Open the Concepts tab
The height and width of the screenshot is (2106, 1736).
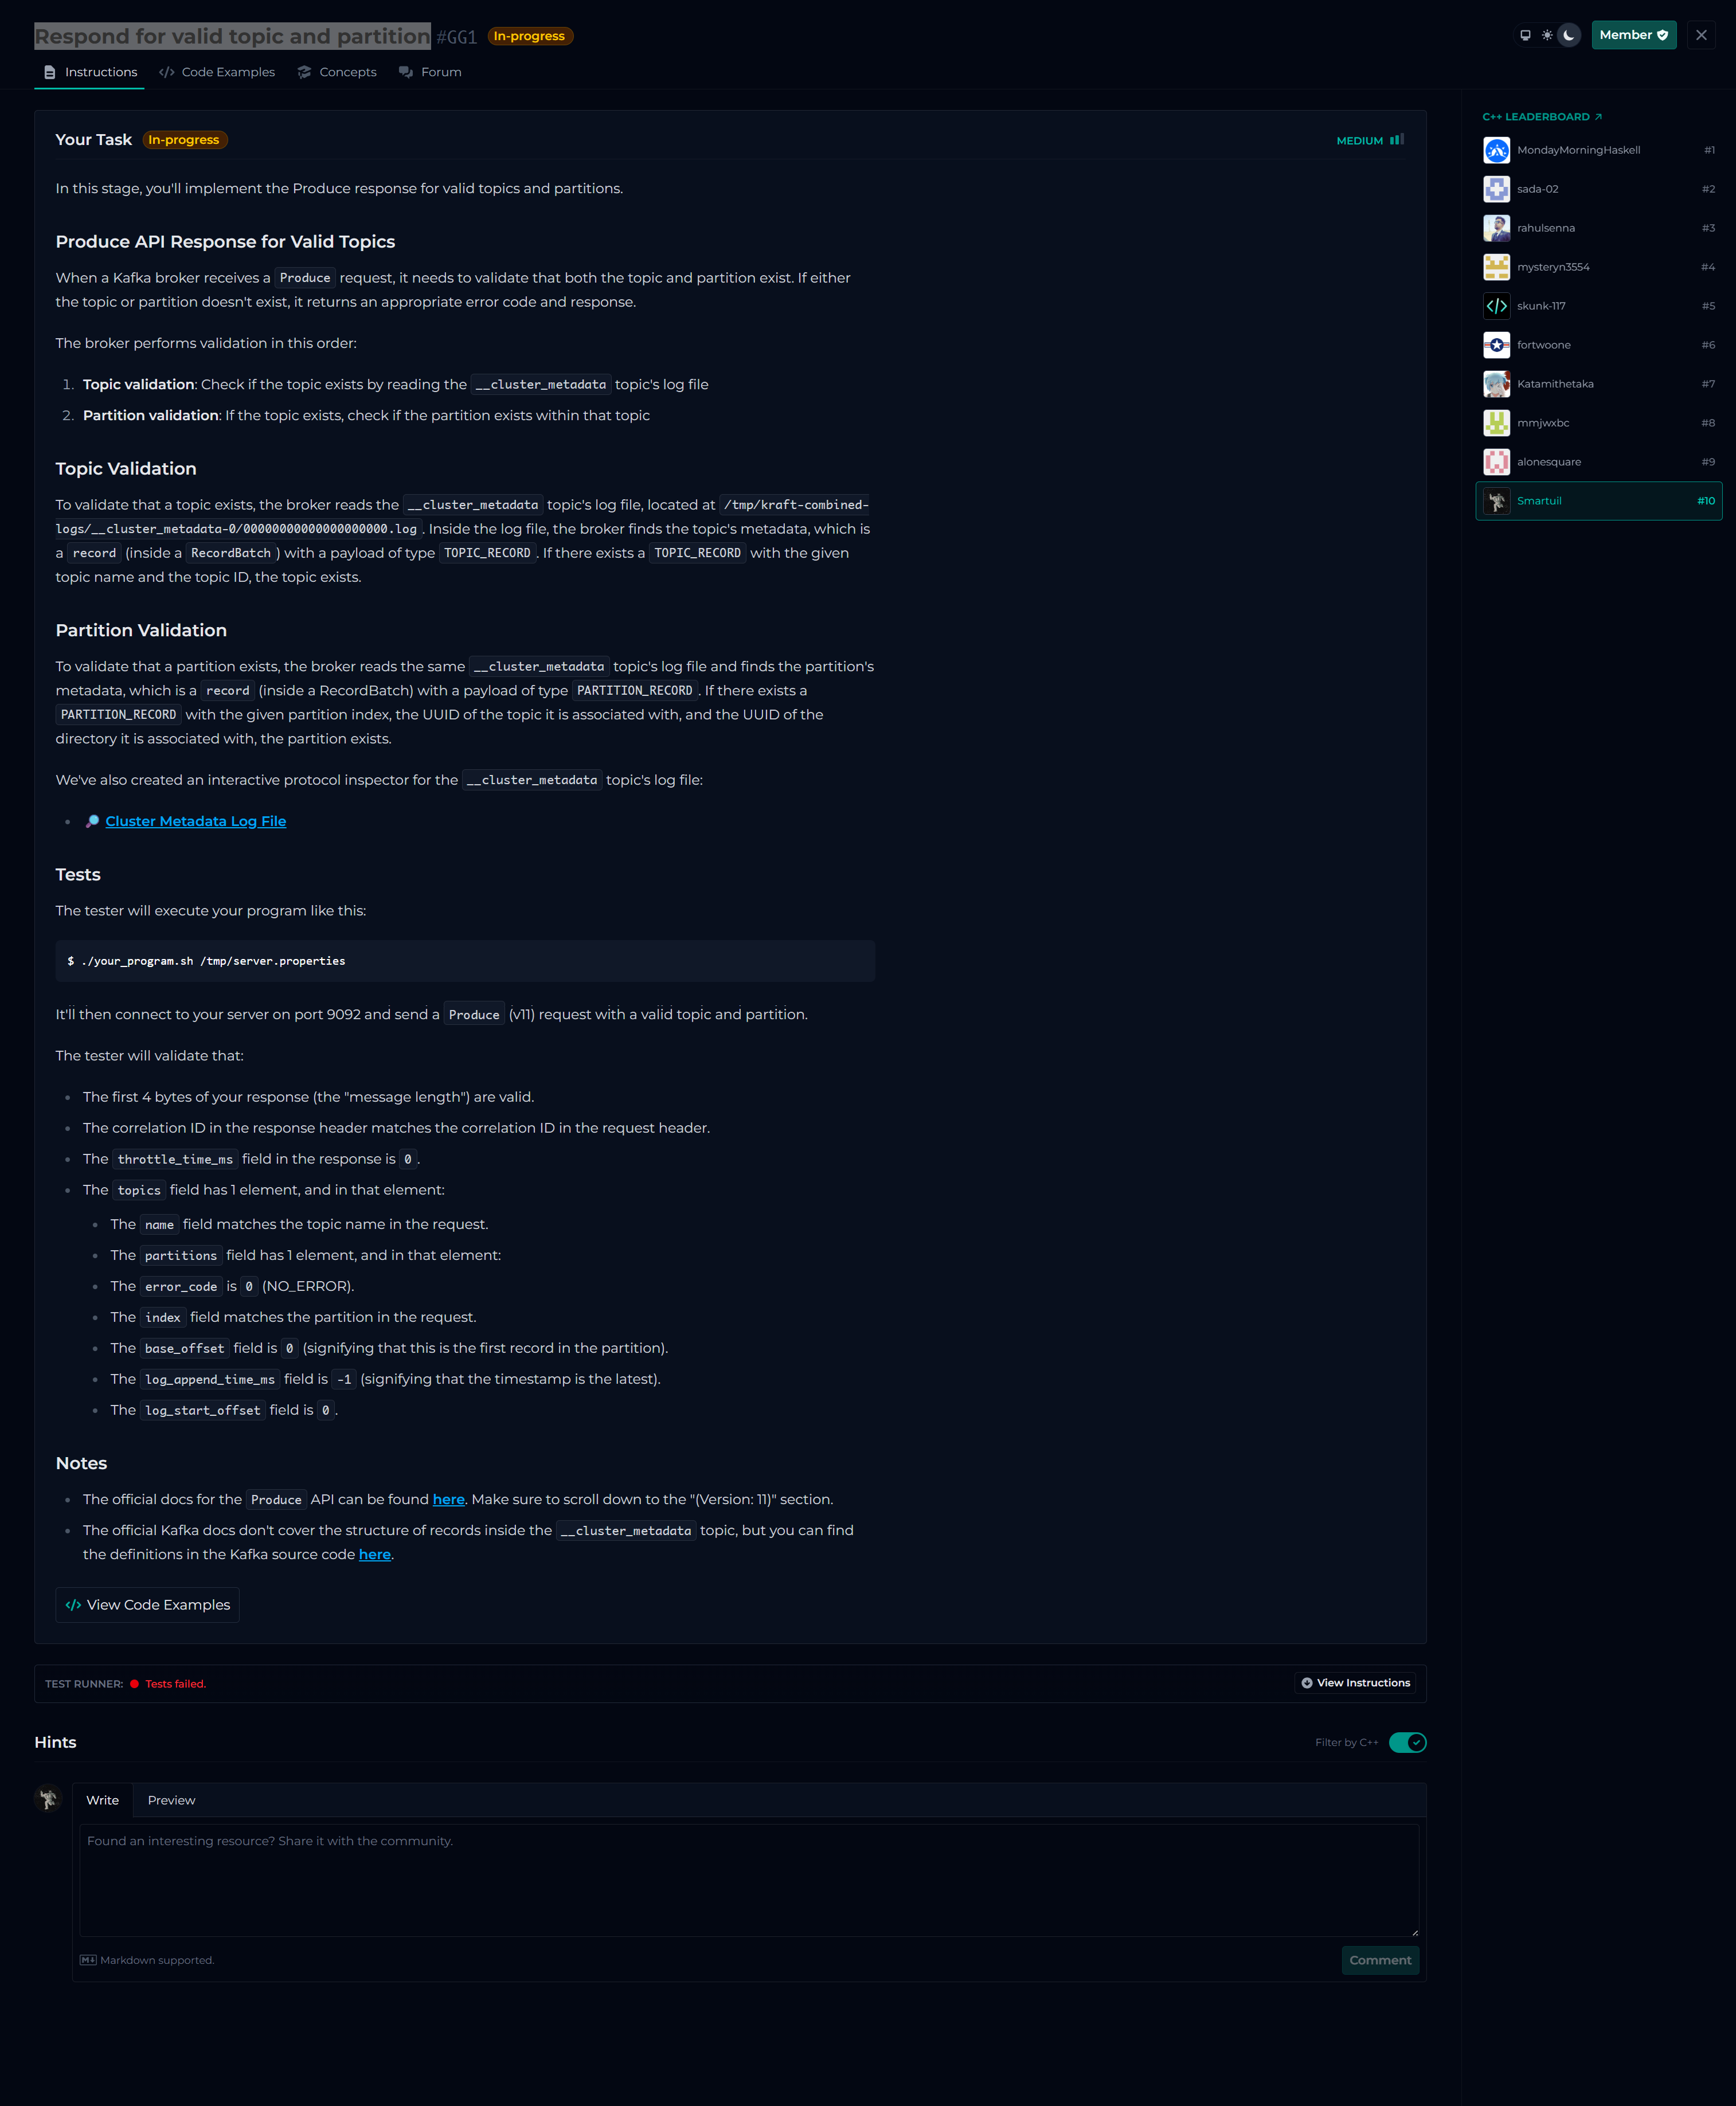coord(337,72)
